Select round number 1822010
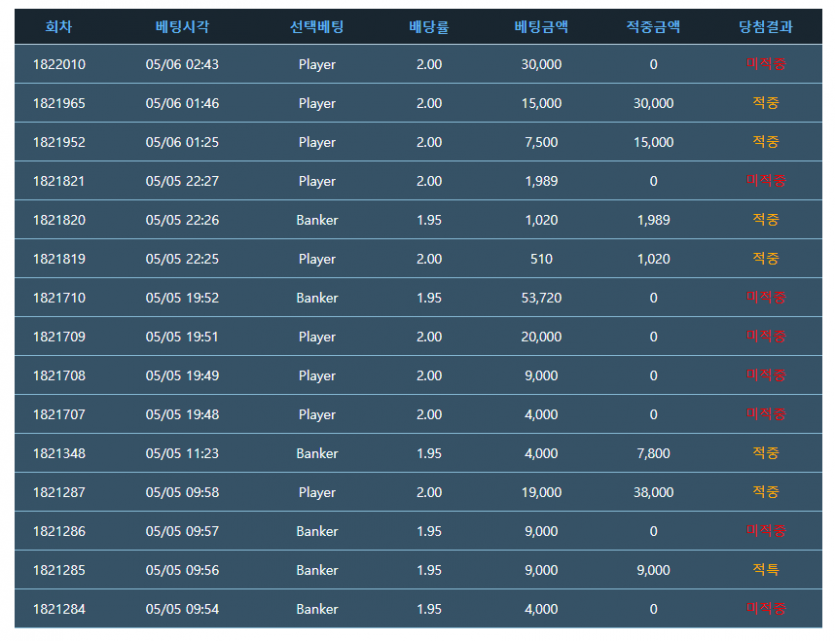Screen dimensions: 835x641 [59, 64]
